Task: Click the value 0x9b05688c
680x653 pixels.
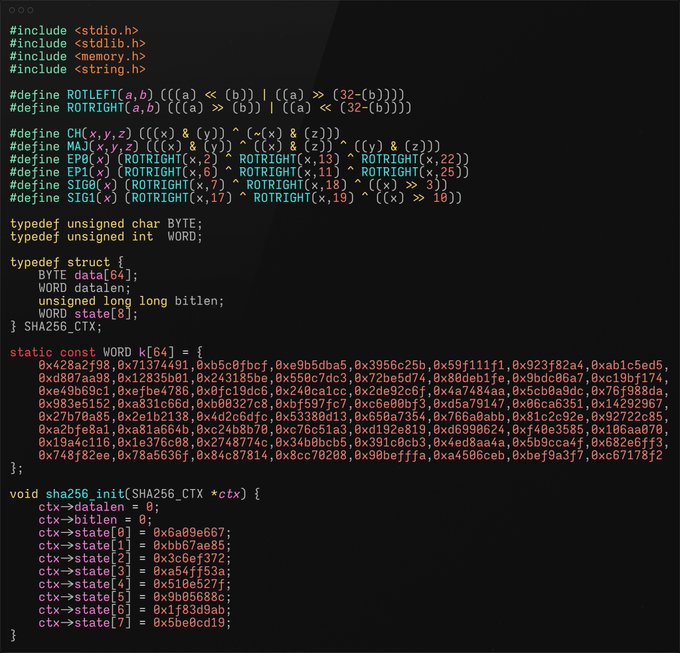Action: coord(189,597)
